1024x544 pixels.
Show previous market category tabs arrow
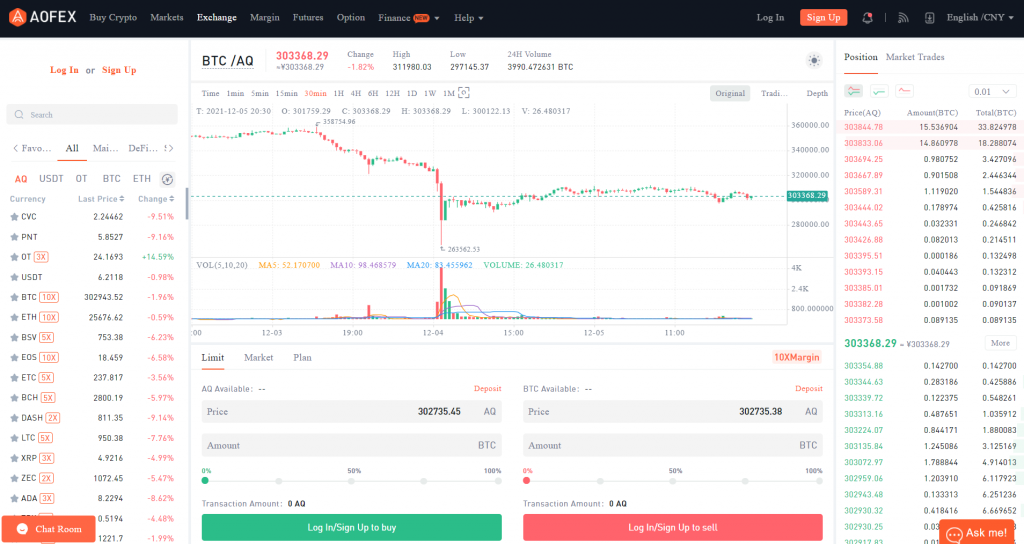[x=16, y=148]
